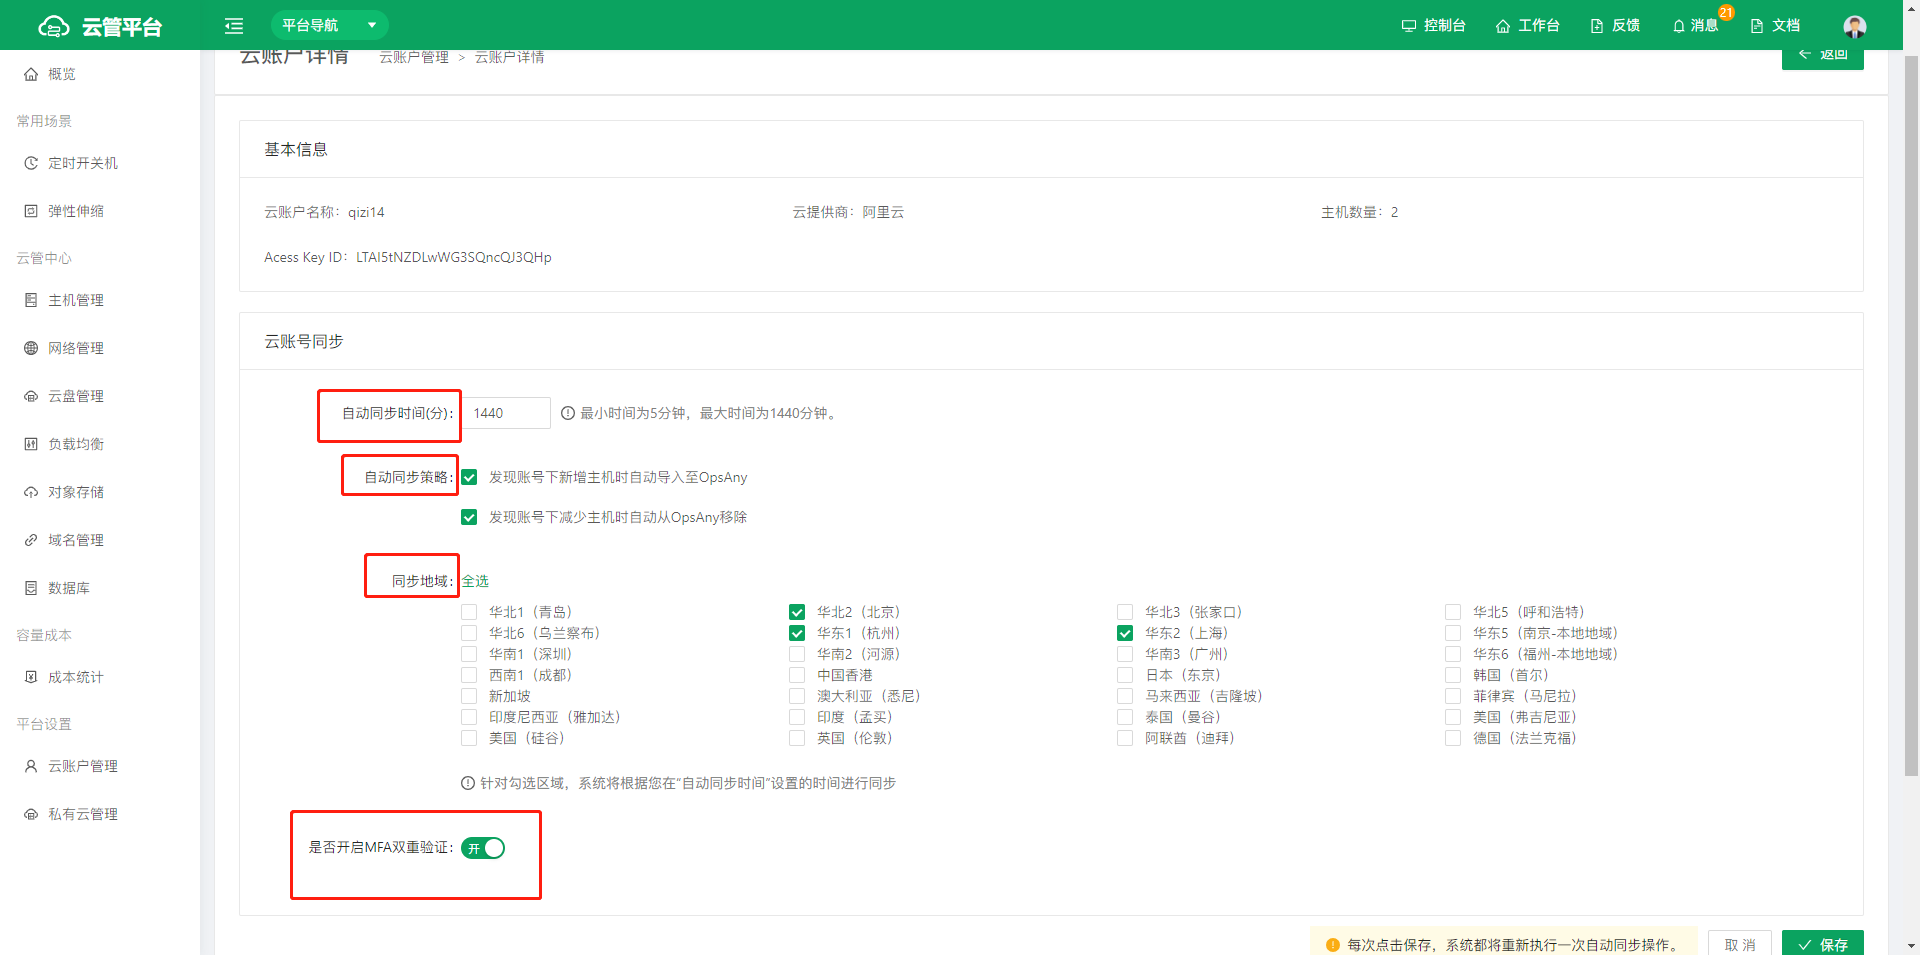
Task: Check 阿联酋（迪拜） region
Action: click(1125, 738)
